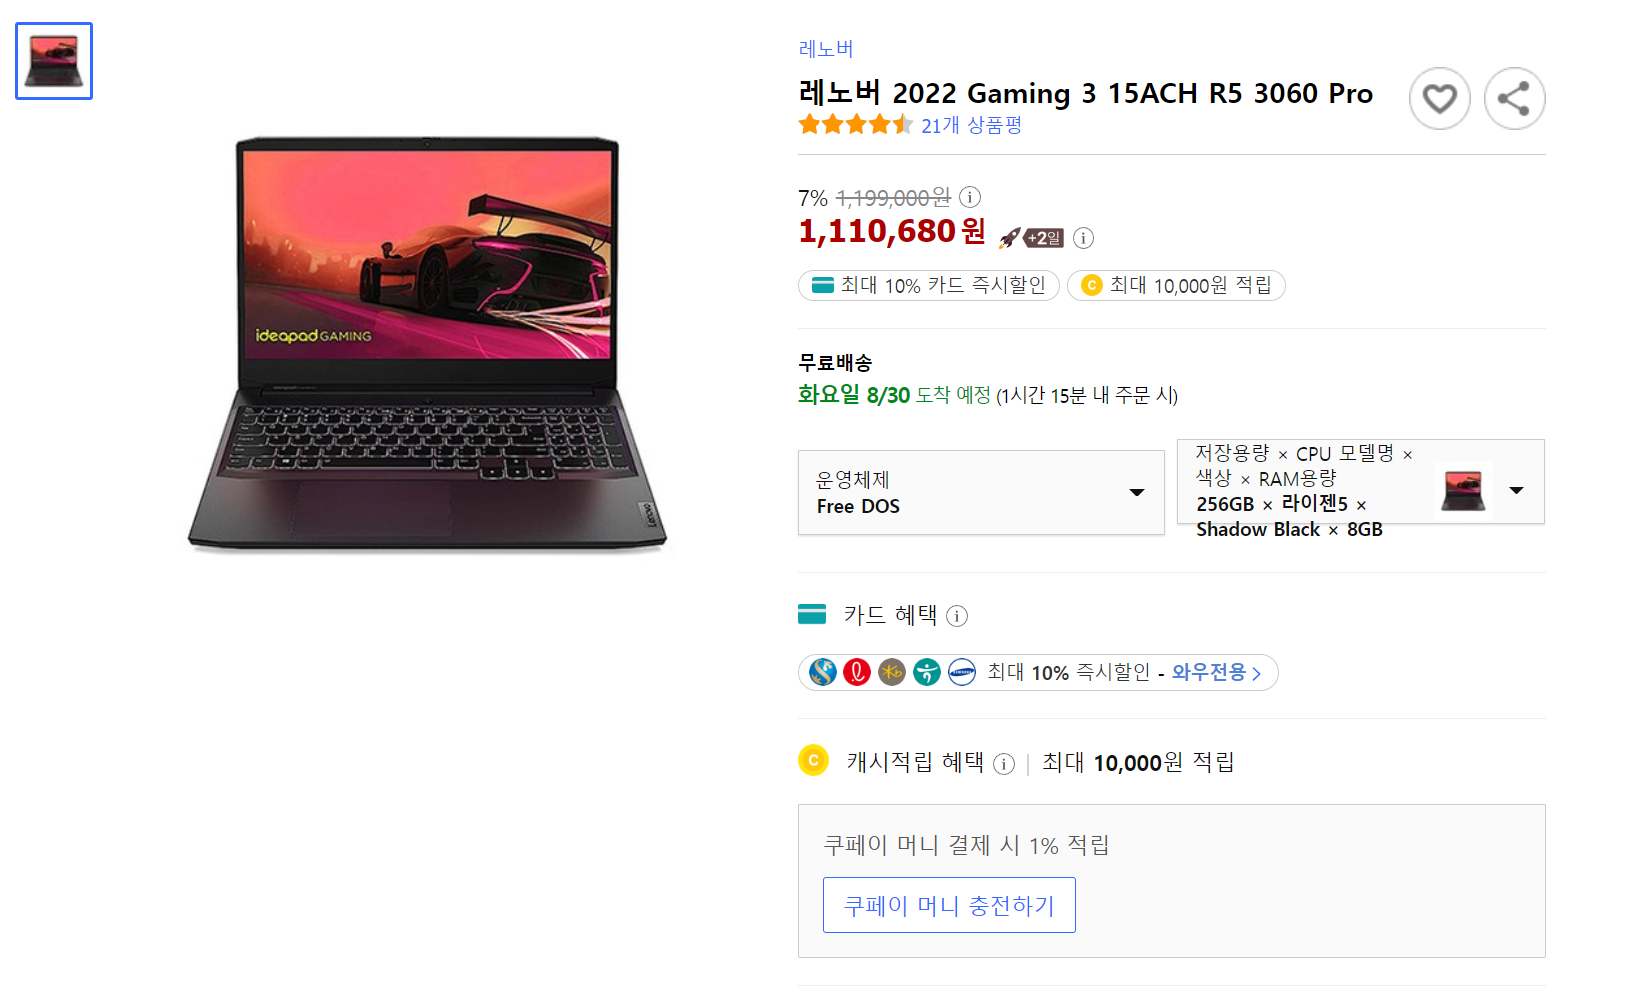Image resolution: width=1644 pixels, height=986 pixels.
Task: Open info icon next to 카드 혜택
Action: (x=957, y=615)
